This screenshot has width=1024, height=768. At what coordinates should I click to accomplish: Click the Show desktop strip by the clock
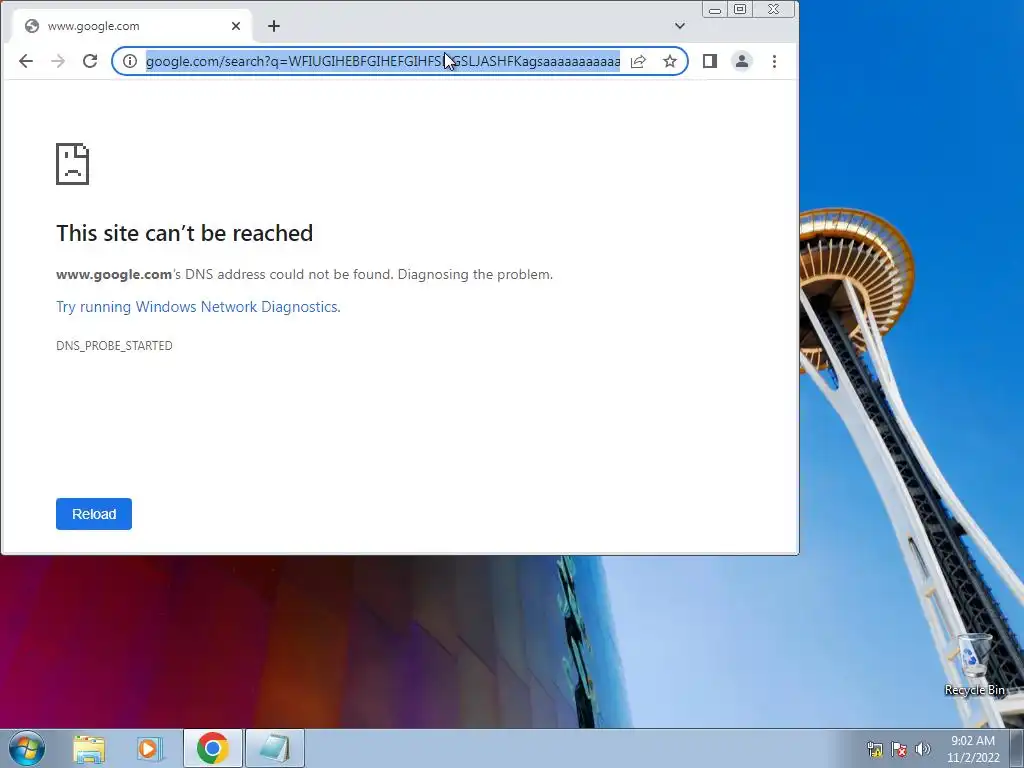tap(1017, 748)
